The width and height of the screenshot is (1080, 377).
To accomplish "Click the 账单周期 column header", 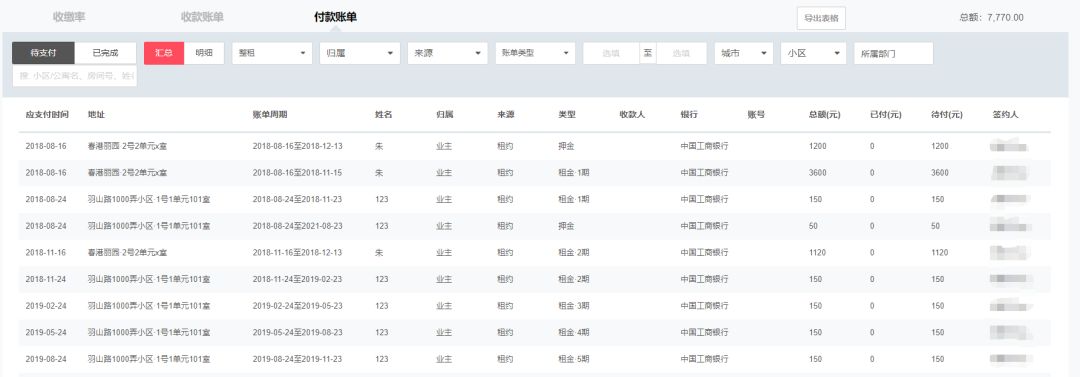I will coord(270,115).
